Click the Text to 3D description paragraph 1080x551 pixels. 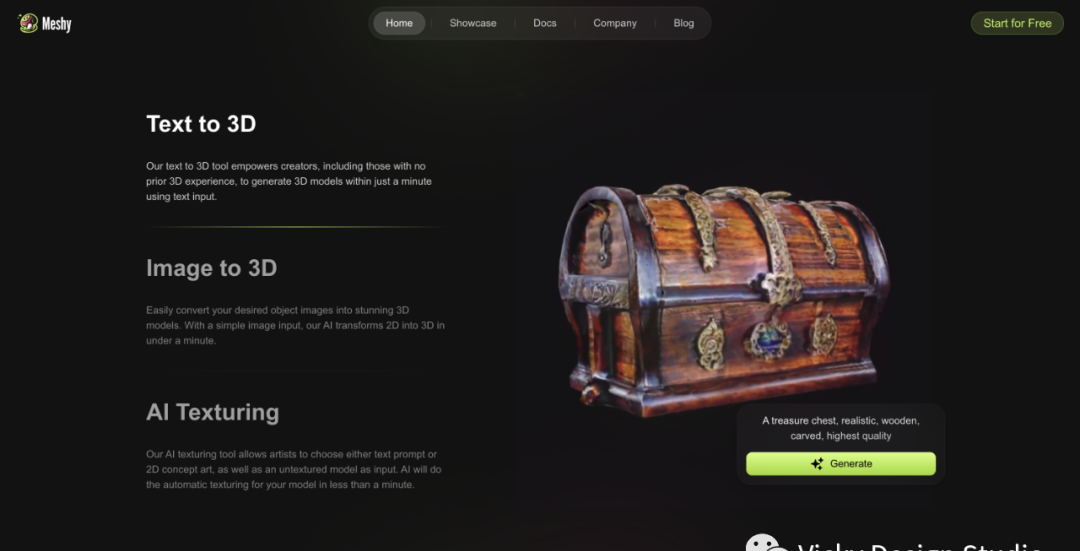[x=289, y=181]
